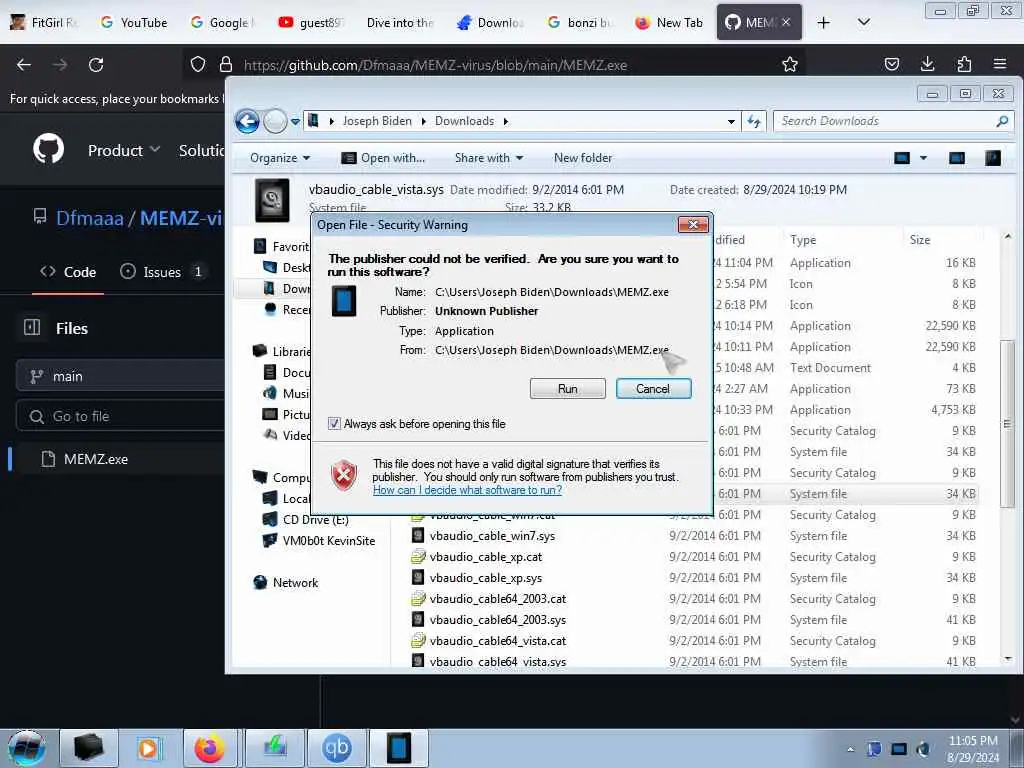Open the view options dropdown arrow

coord(923,158)
